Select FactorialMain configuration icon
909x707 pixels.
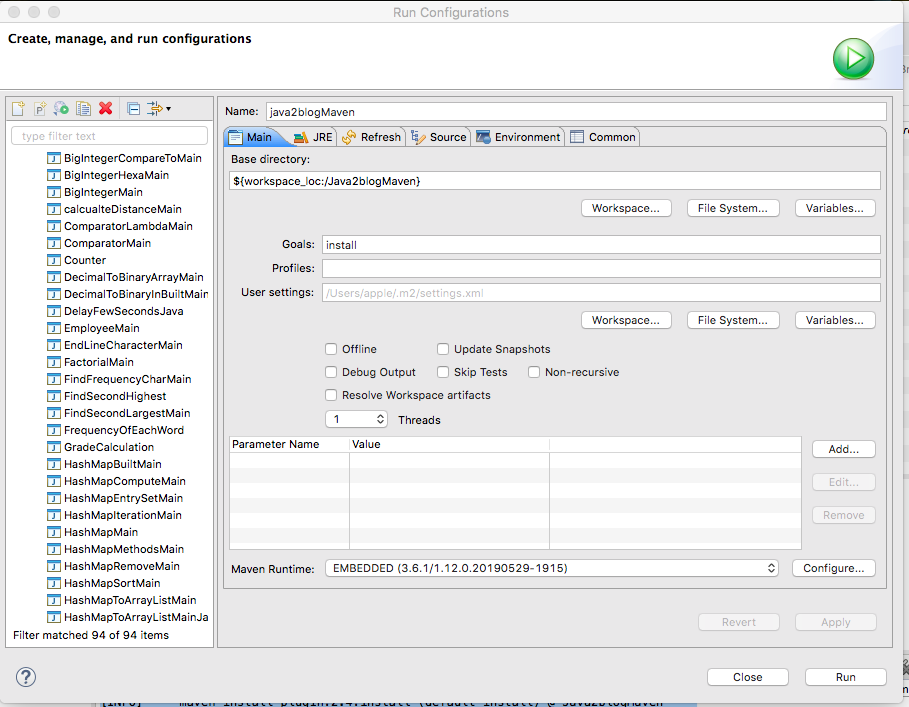point(54,362)
